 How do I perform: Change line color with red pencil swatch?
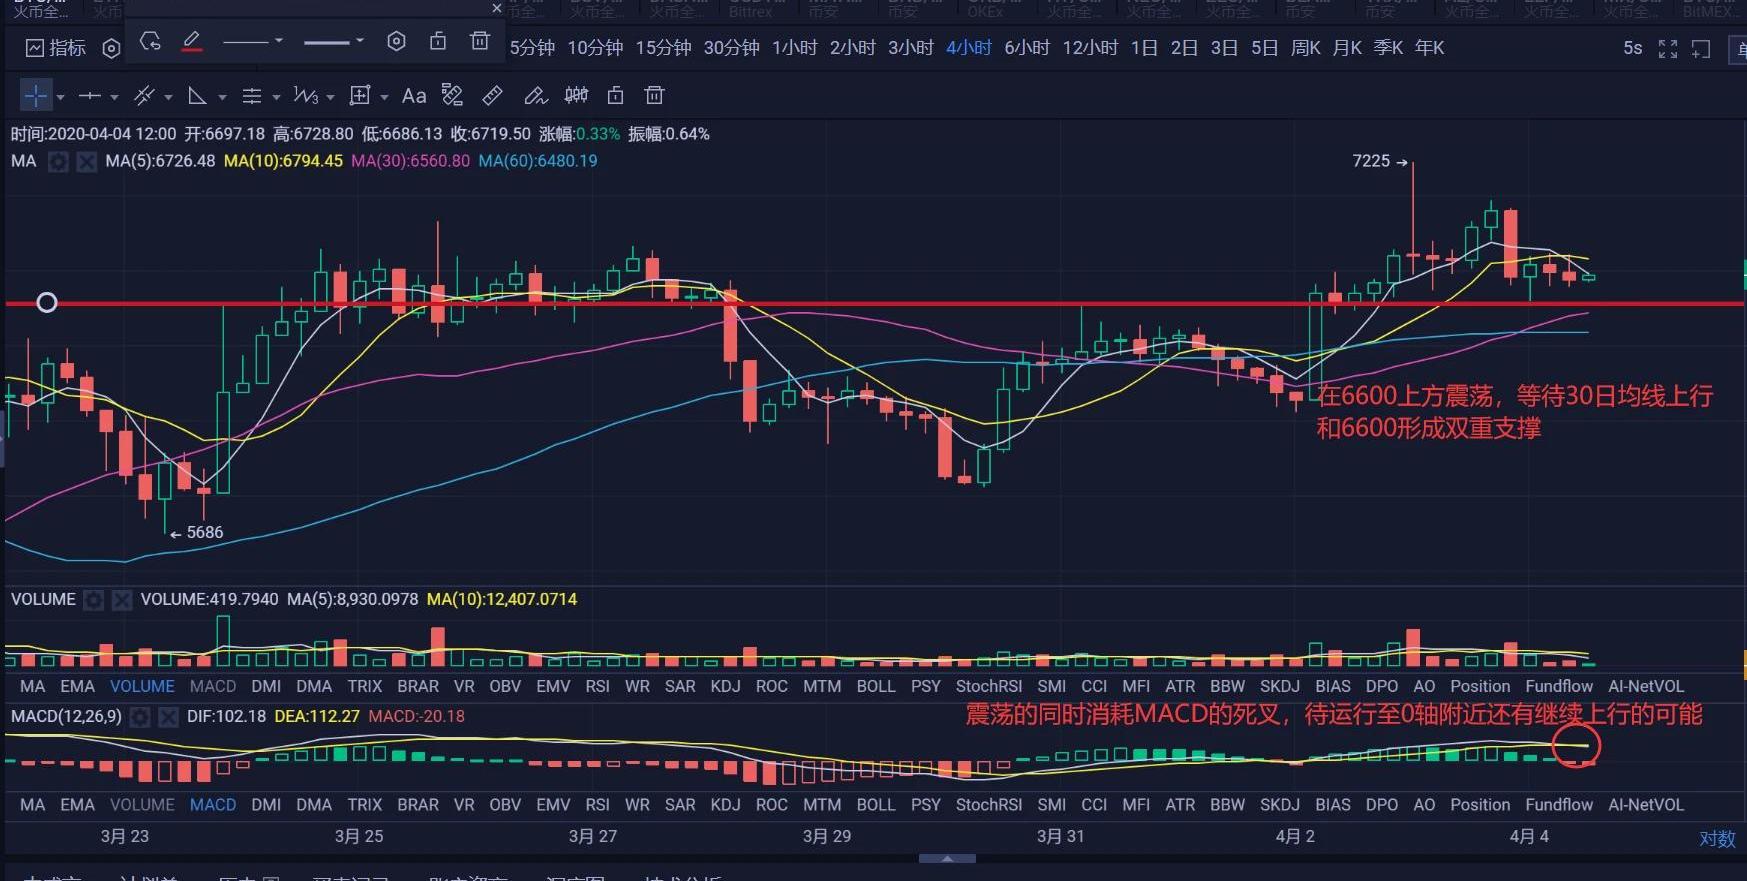click(191, 42)
